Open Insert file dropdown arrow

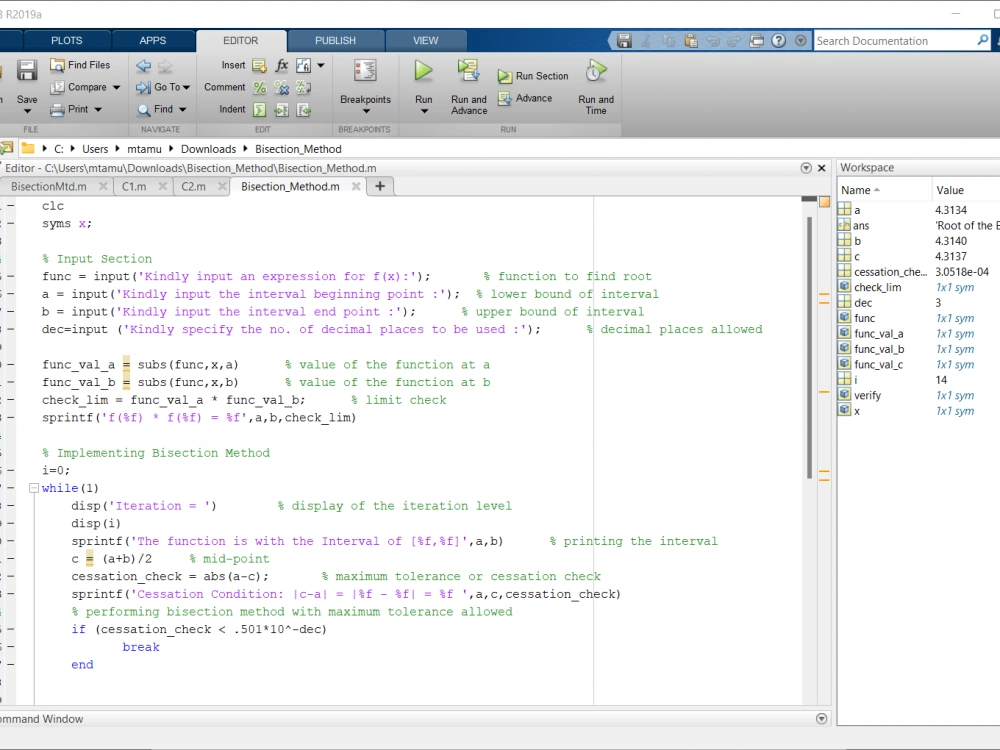click(321, 65)
